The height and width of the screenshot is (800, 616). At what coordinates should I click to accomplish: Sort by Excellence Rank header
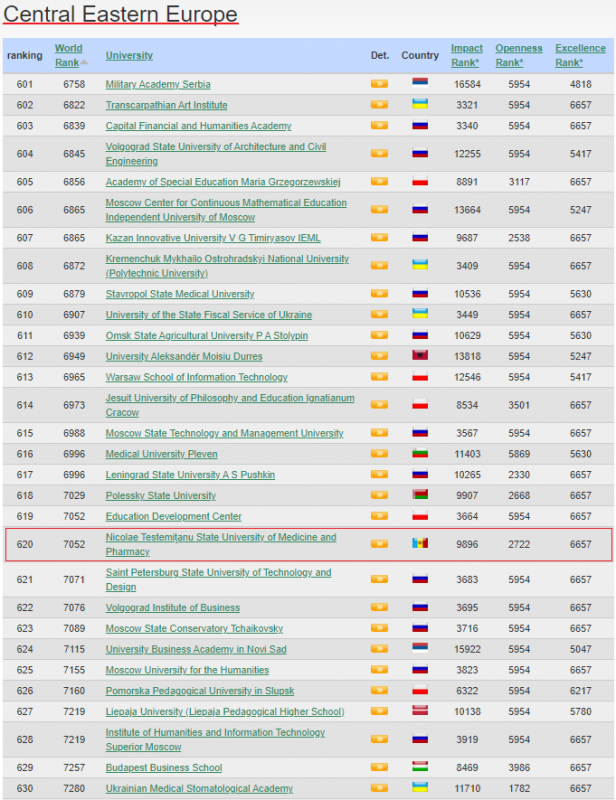point(580,55)
